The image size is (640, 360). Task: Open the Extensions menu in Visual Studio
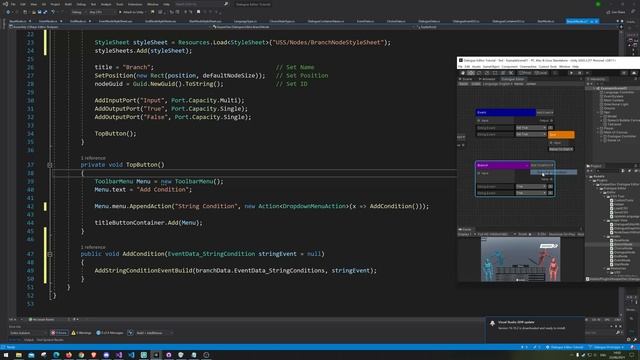click(135, 4)
